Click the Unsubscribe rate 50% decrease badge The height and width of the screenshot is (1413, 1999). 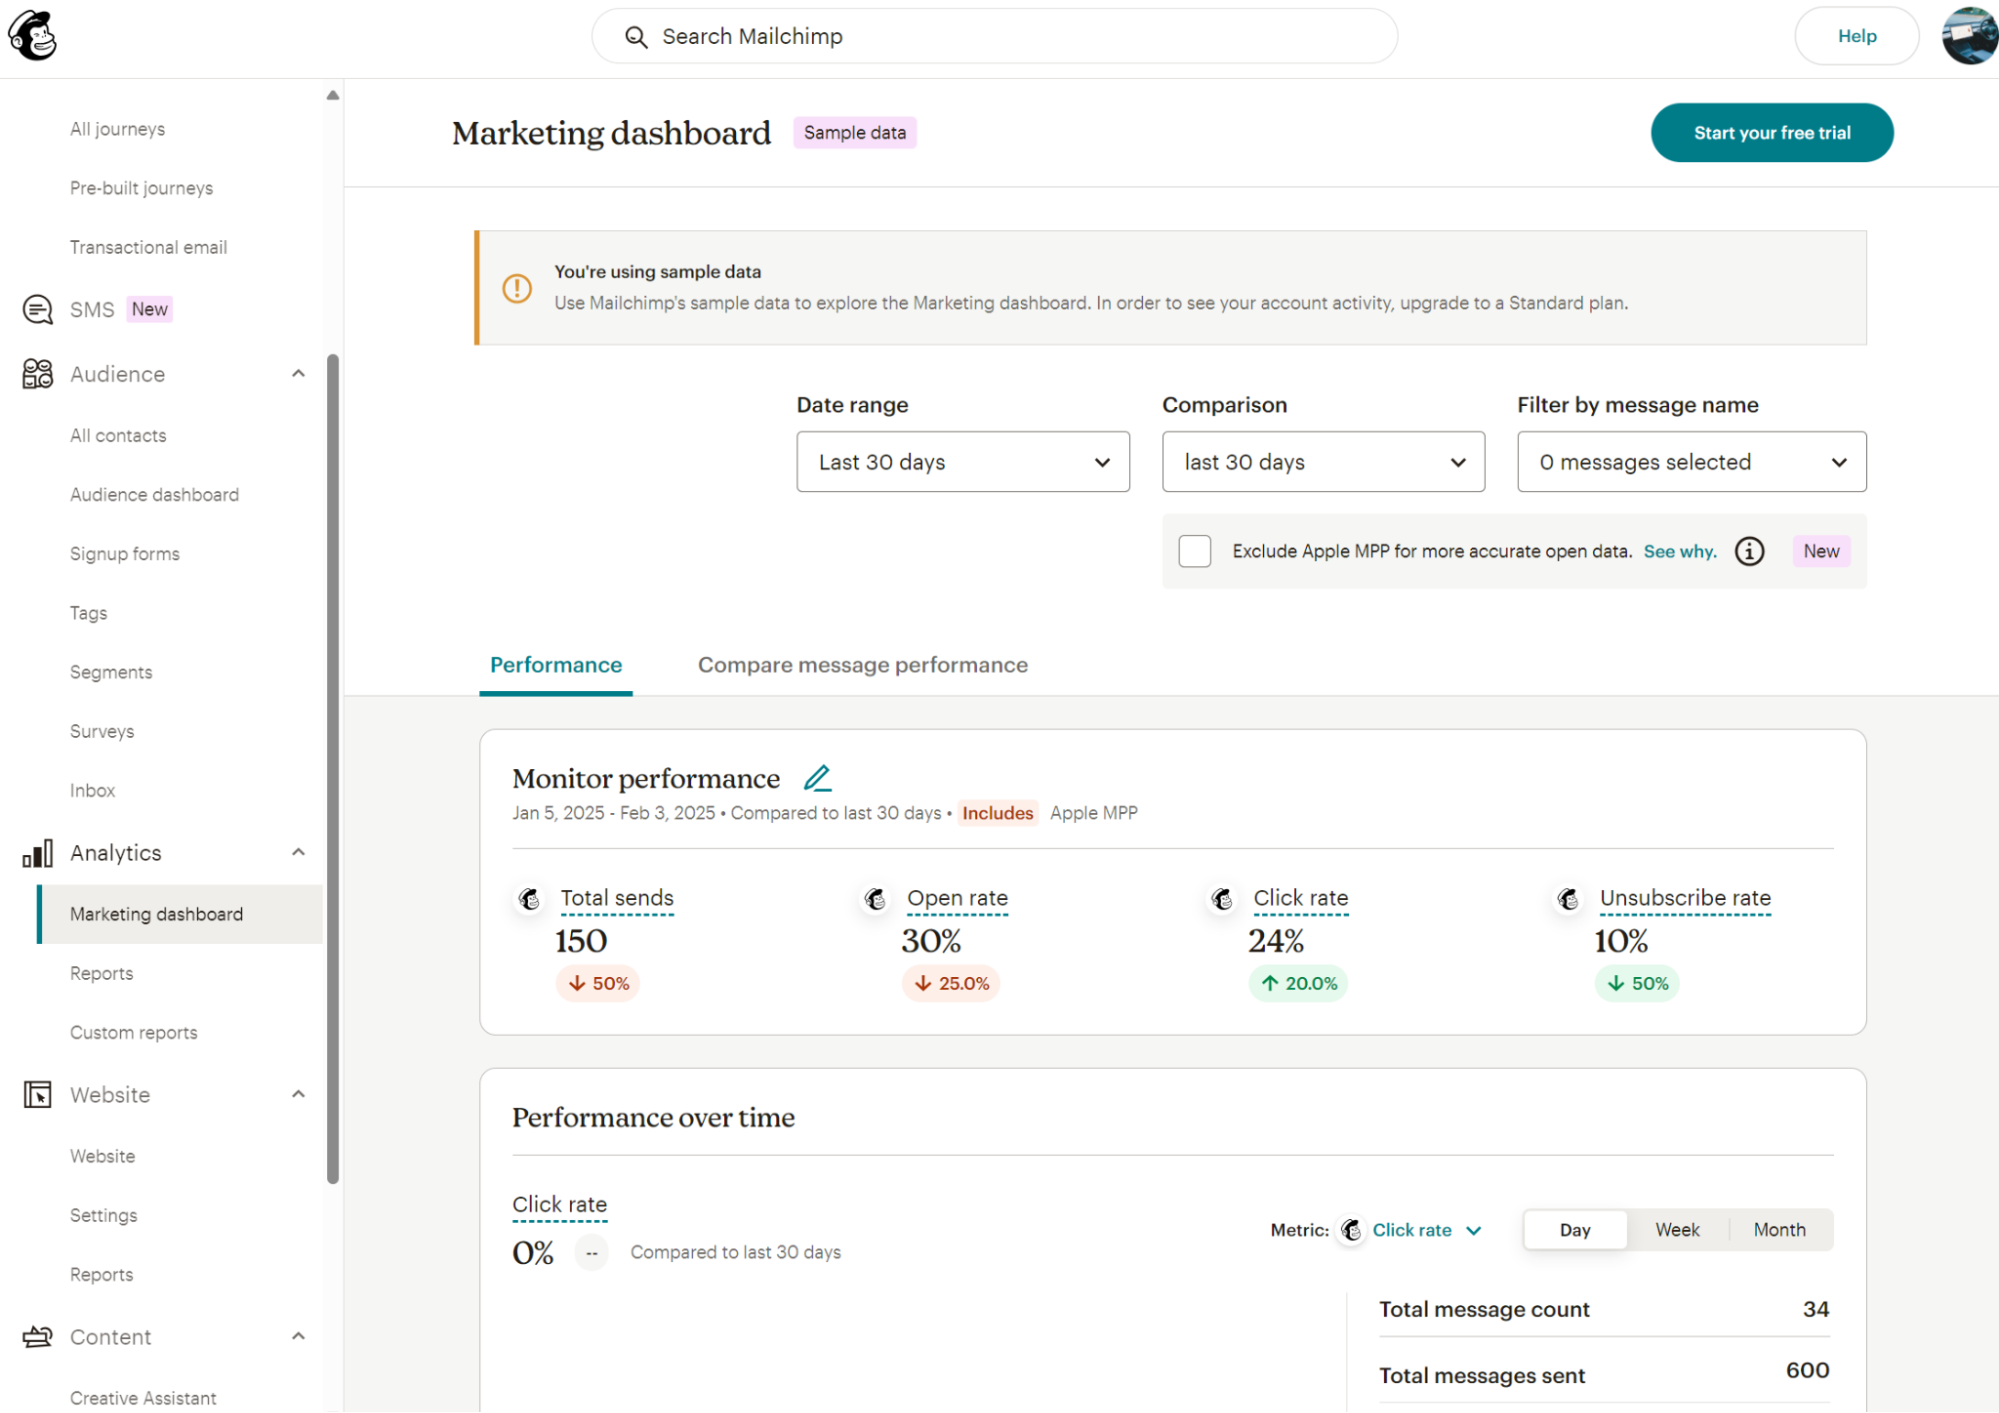coord(1637,983)
